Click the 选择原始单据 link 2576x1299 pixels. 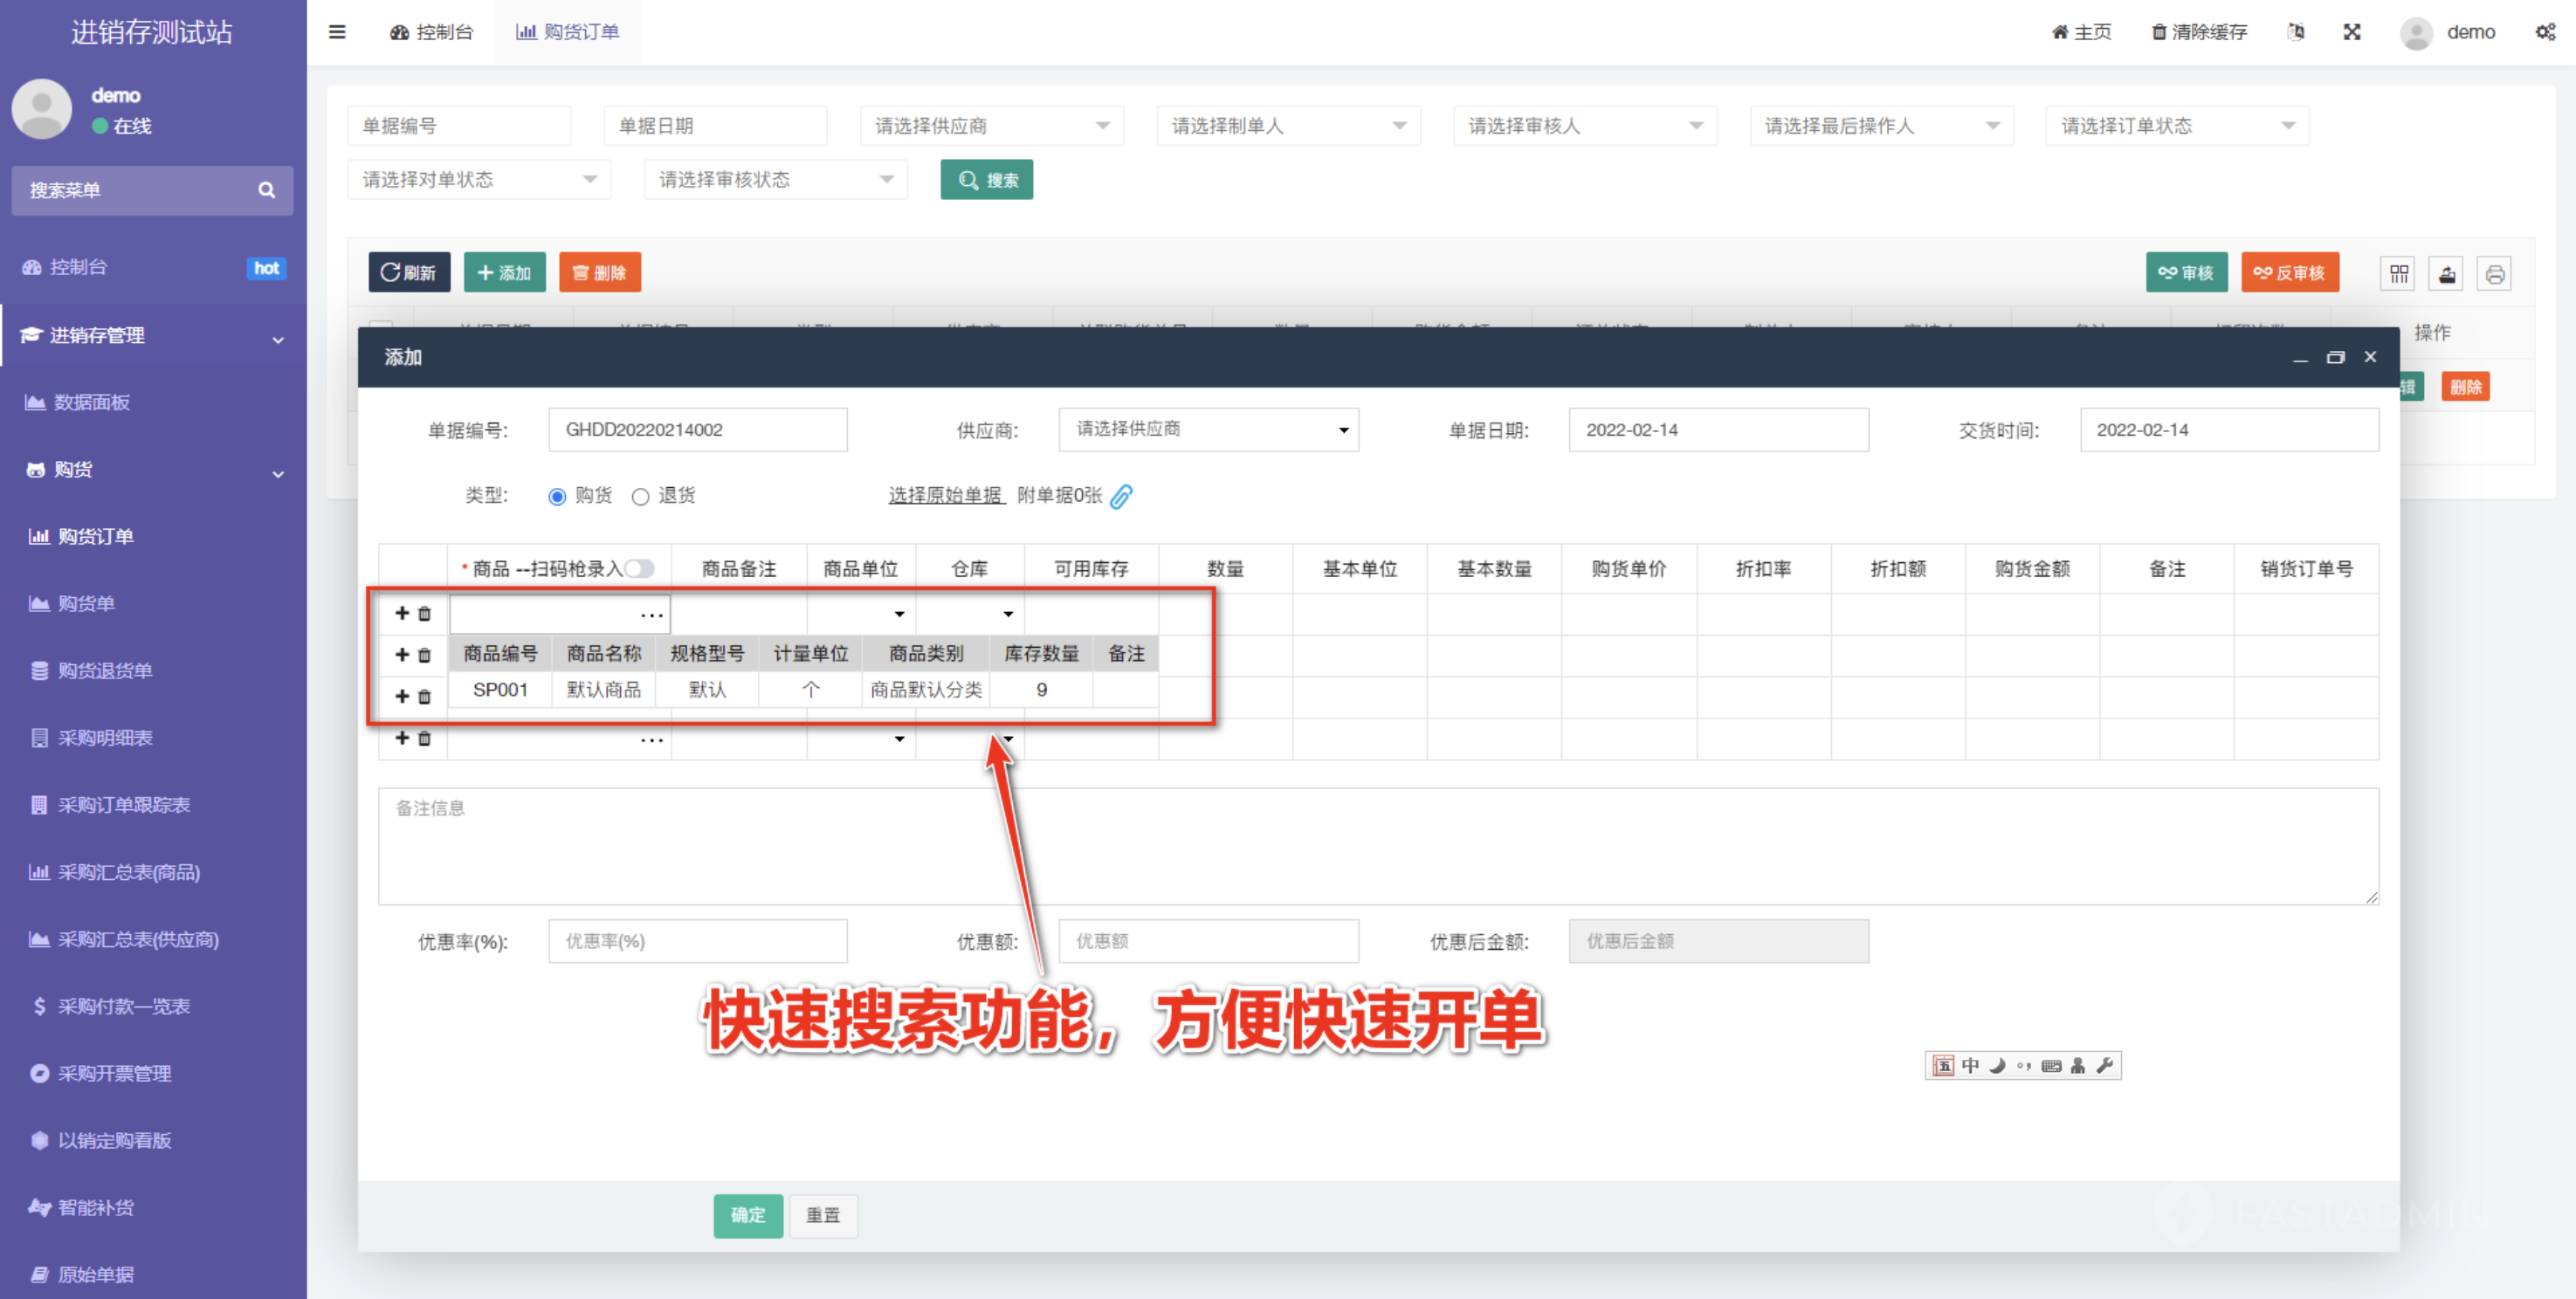pyautogui.click(x=945, y=495)
